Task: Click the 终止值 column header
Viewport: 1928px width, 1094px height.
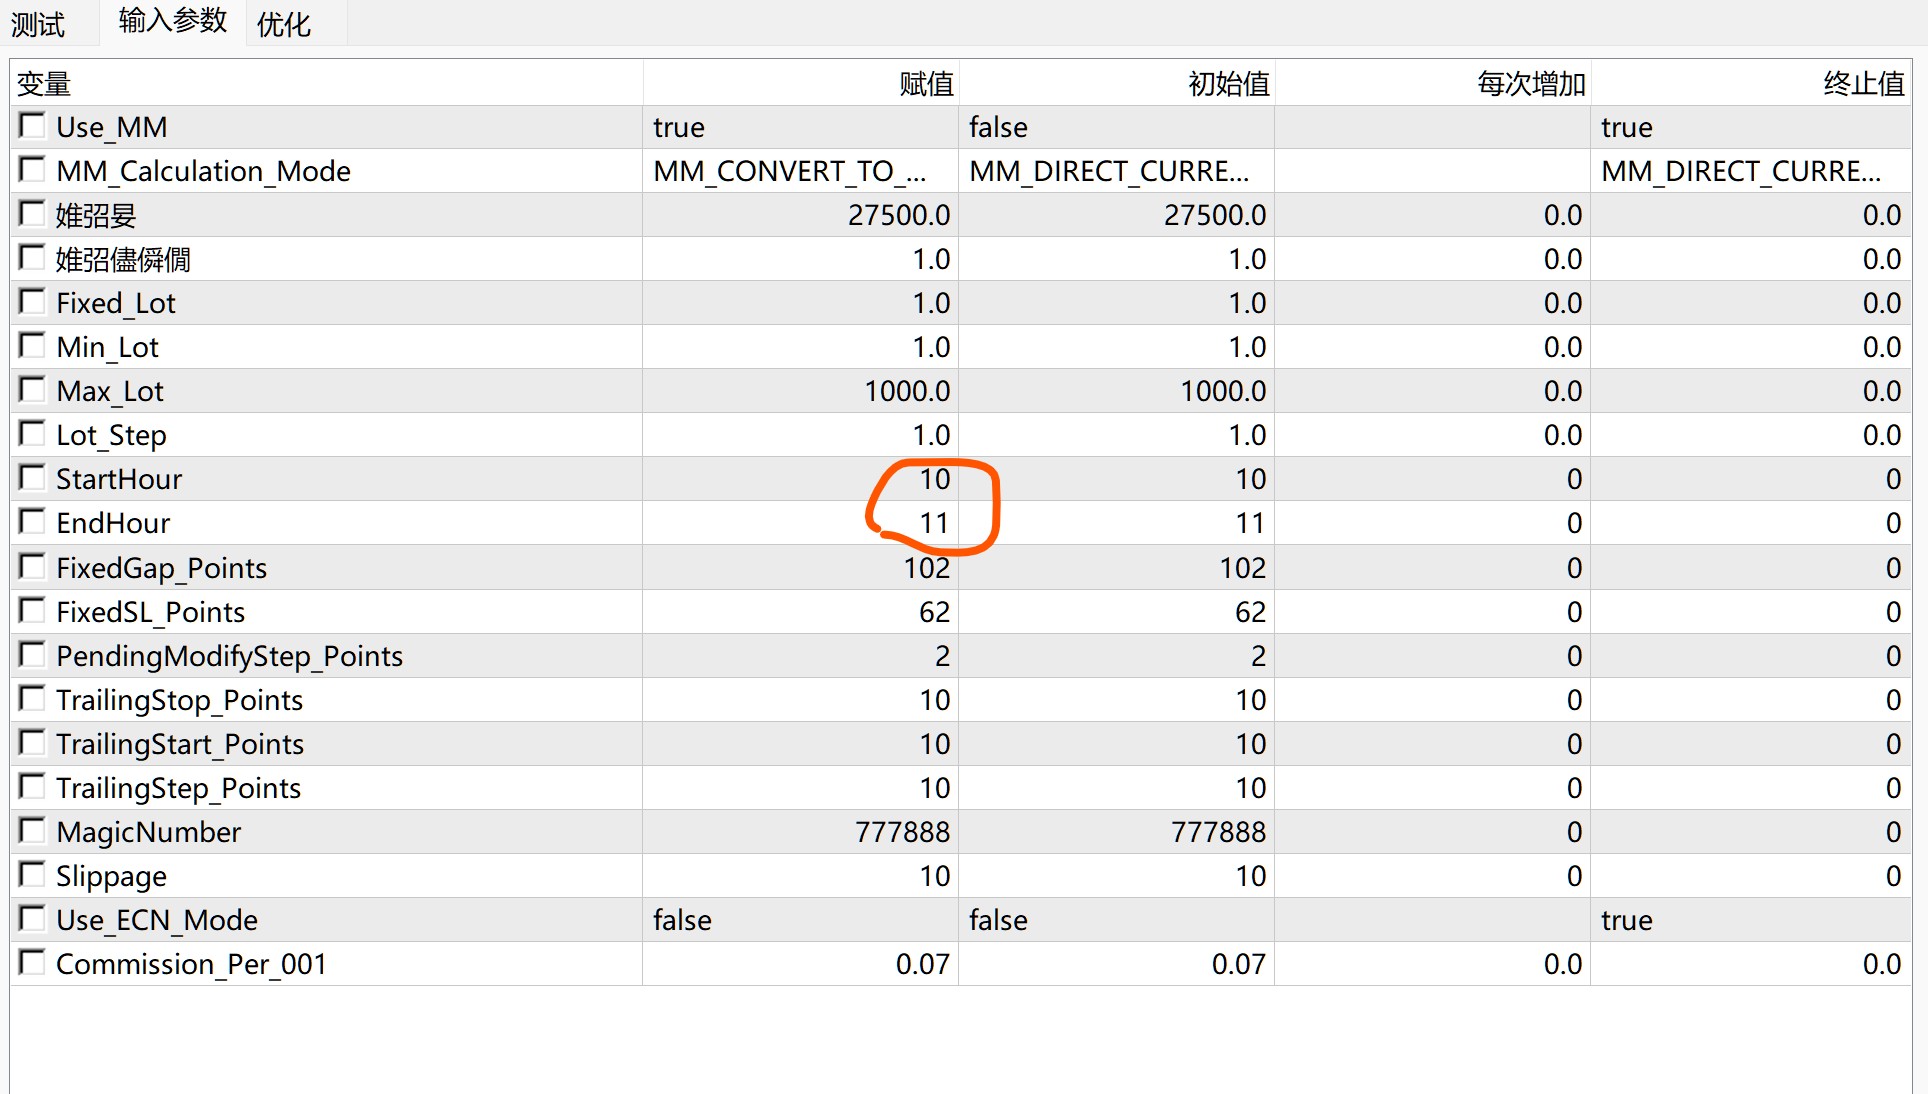Action: pos(1862,84)
